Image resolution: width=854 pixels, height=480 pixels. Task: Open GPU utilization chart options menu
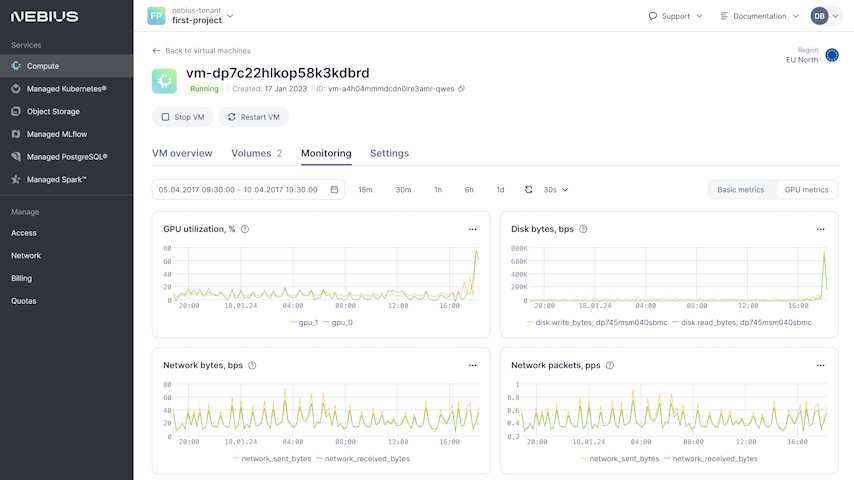click(x=472, y=229)
